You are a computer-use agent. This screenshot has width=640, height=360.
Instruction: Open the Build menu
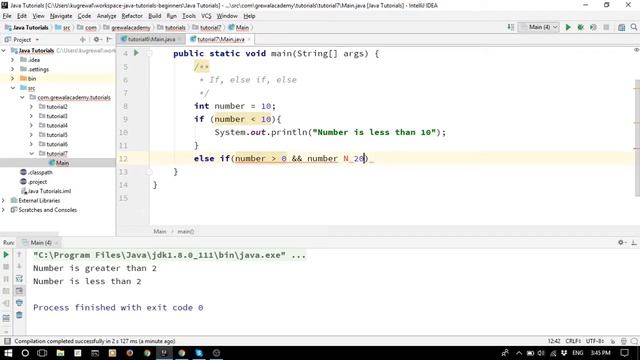pos(154,16)
